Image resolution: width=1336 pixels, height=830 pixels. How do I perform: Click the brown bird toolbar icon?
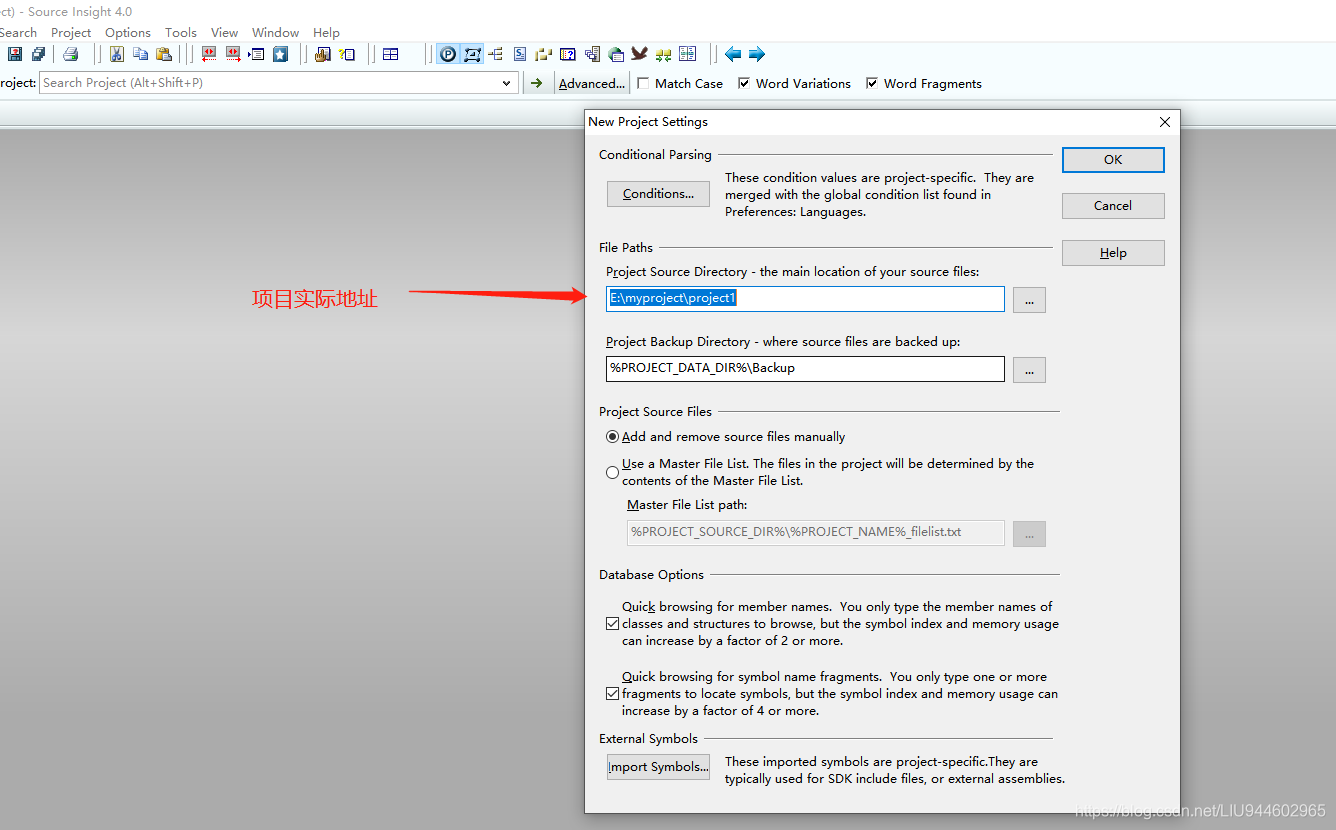(x=639, y=54)
